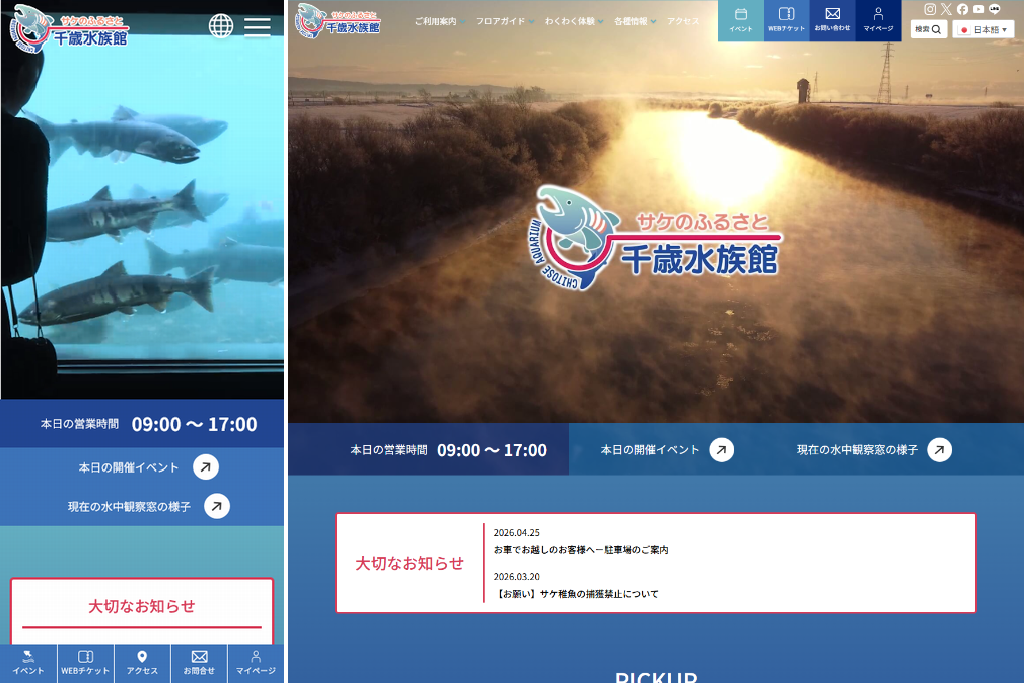Image resolution: width=1024 pixels, height=683 pixels.
Task: Open the YouTube icon
Action: (978, 9)
